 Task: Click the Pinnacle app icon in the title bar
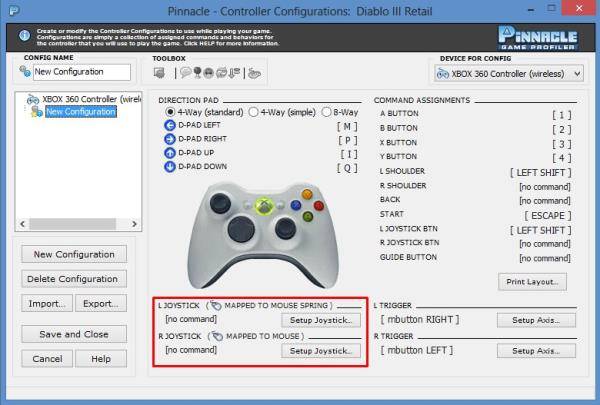coord(15,10)
